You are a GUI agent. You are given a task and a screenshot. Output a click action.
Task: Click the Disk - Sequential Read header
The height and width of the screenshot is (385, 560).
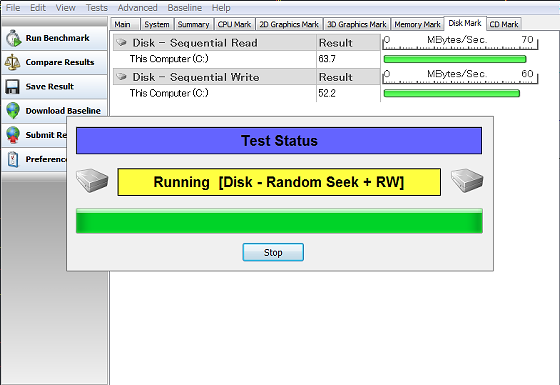pyautogui.click(x=215, y=42)
